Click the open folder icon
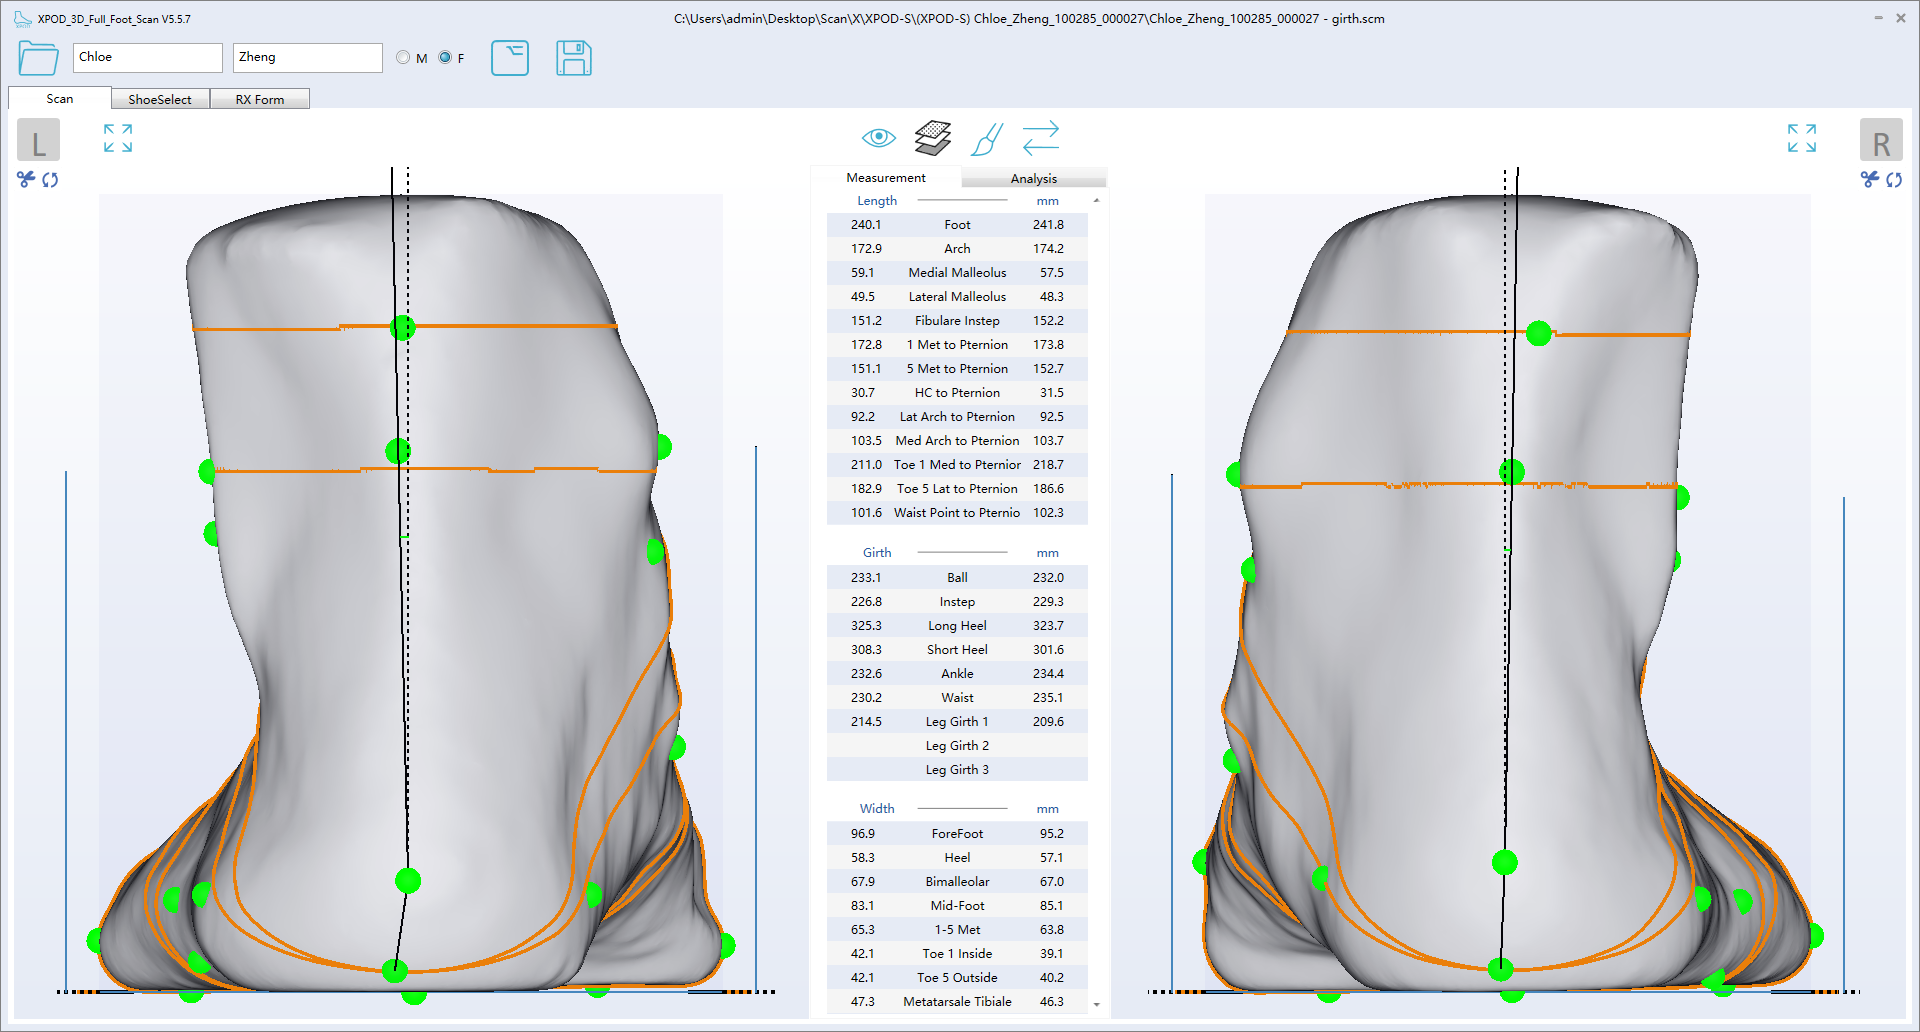The image size is (1920, 1032). click(x=38, y=58)
